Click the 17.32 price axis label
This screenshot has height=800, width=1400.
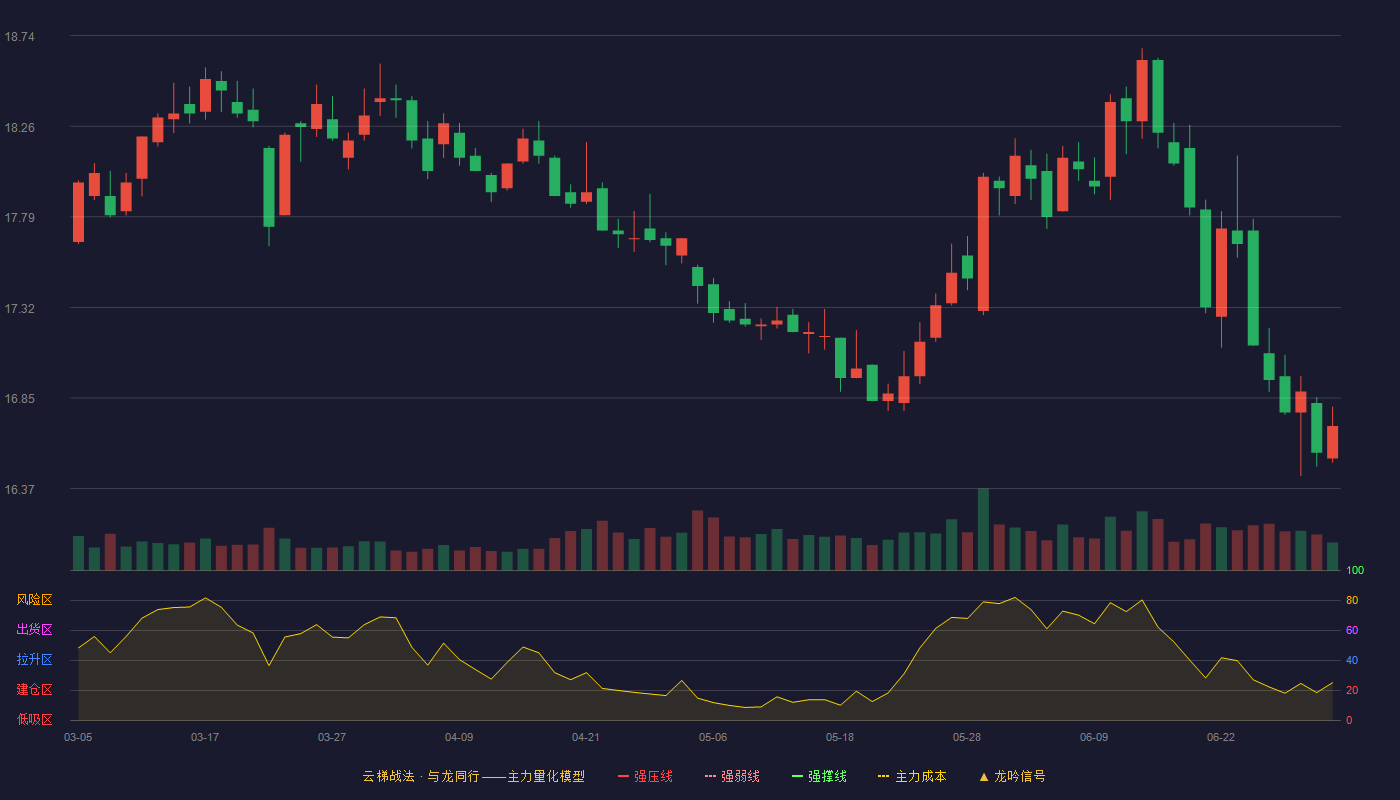click(x=20, y=309)
